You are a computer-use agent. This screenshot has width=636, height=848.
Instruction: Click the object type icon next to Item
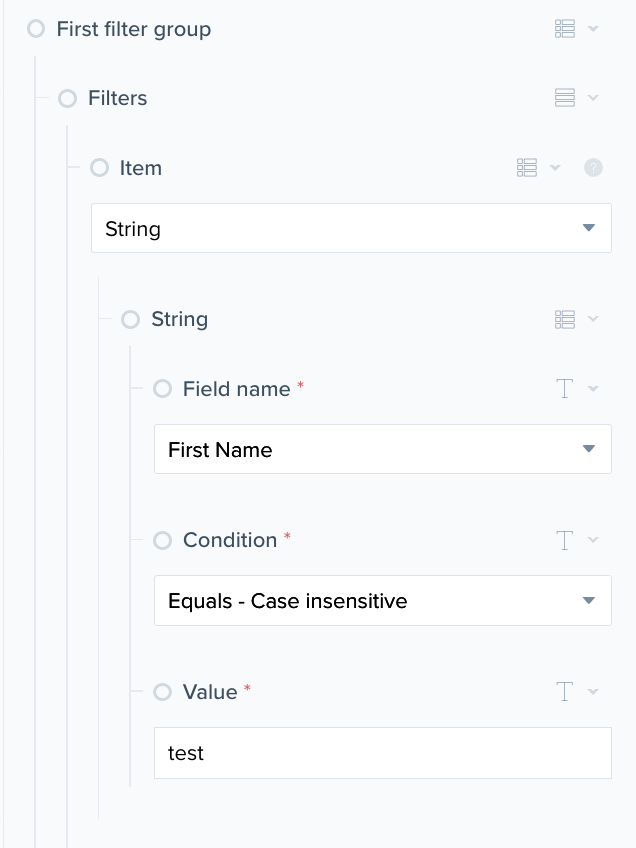tap(527, 167)
